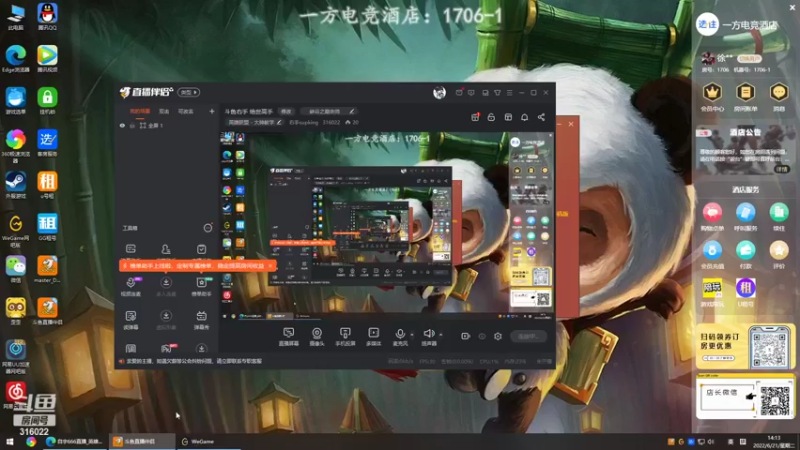Click 扫码领券 QR code banner
The image size is (800, 450).
[x=745, y=346]
